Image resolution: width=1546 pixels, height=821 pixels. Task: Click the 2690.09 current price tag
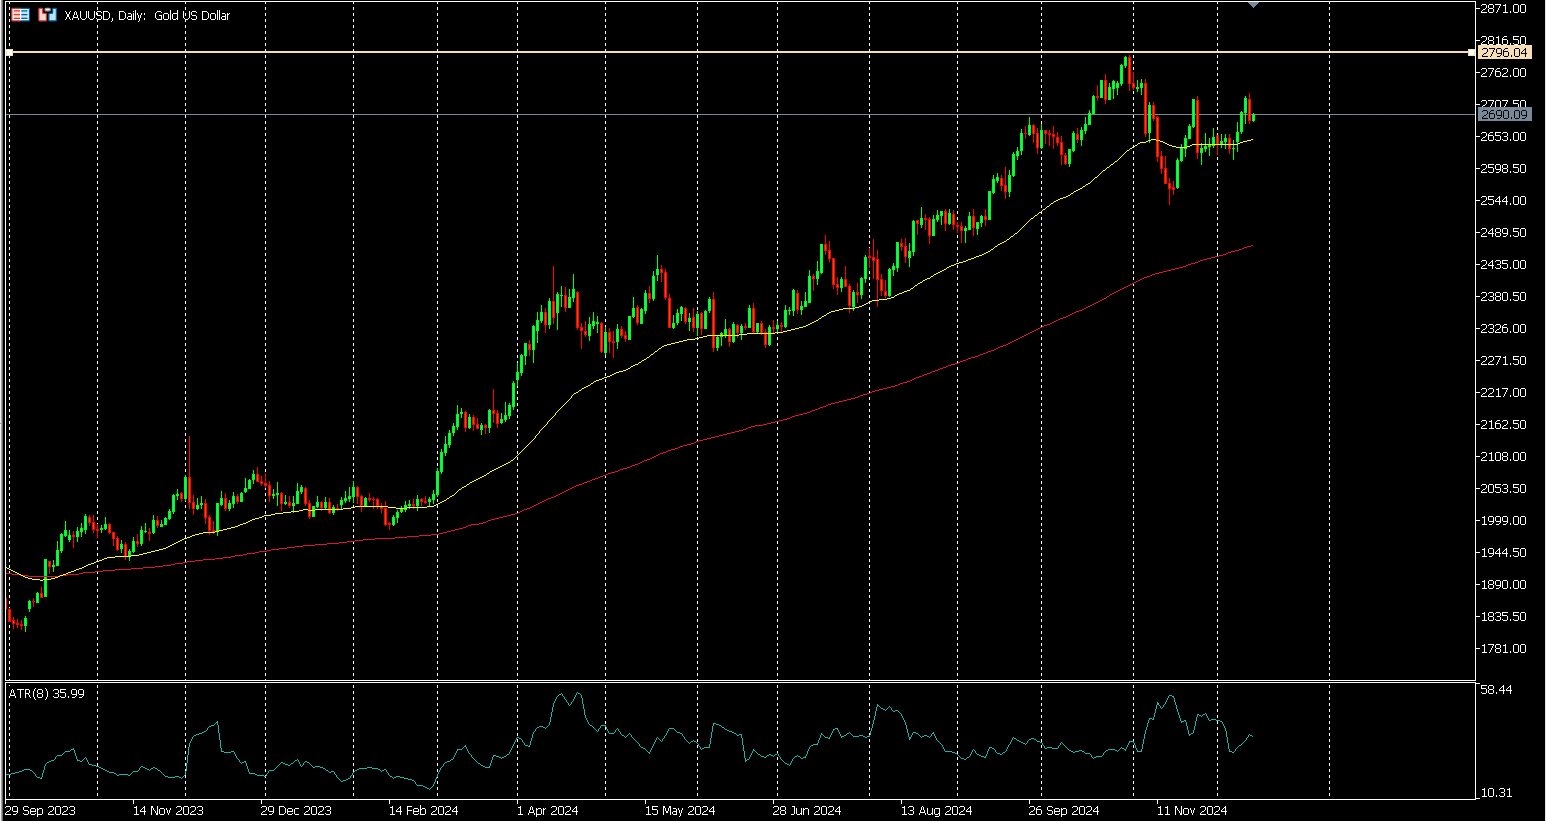coord(1504,116)
